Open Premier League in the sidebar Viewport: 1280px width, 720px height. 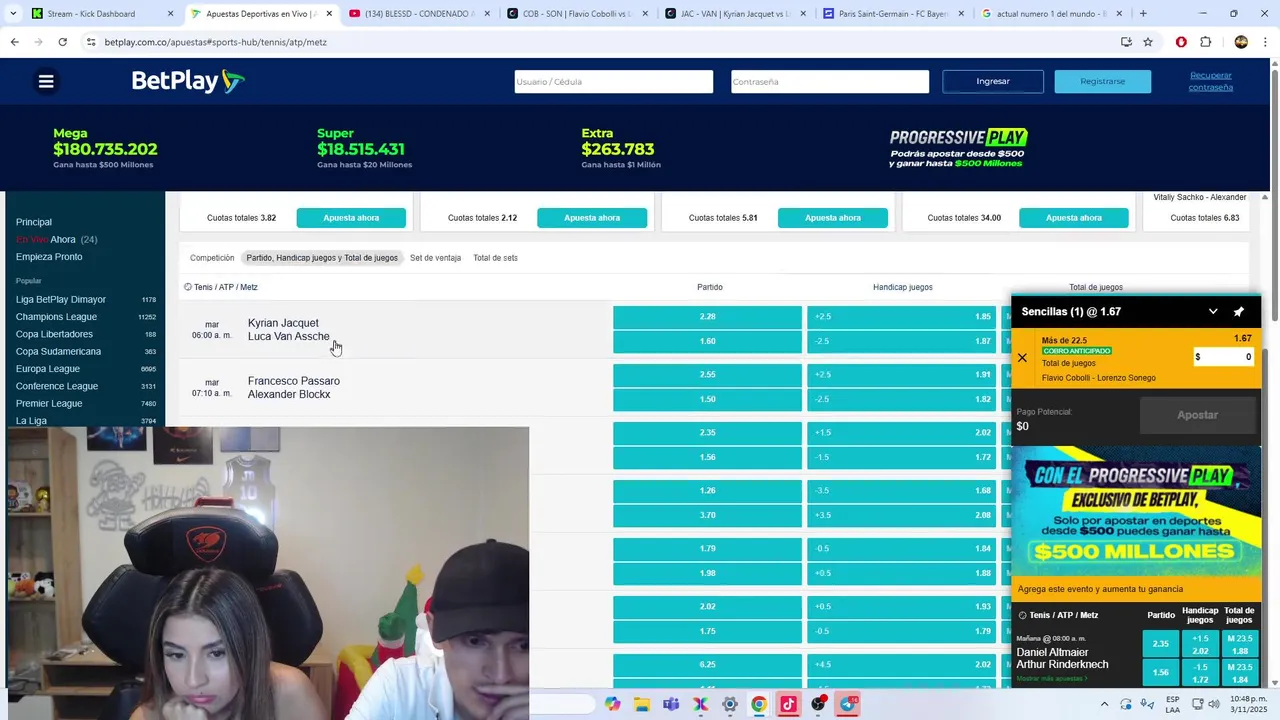(x=49, y=404)
